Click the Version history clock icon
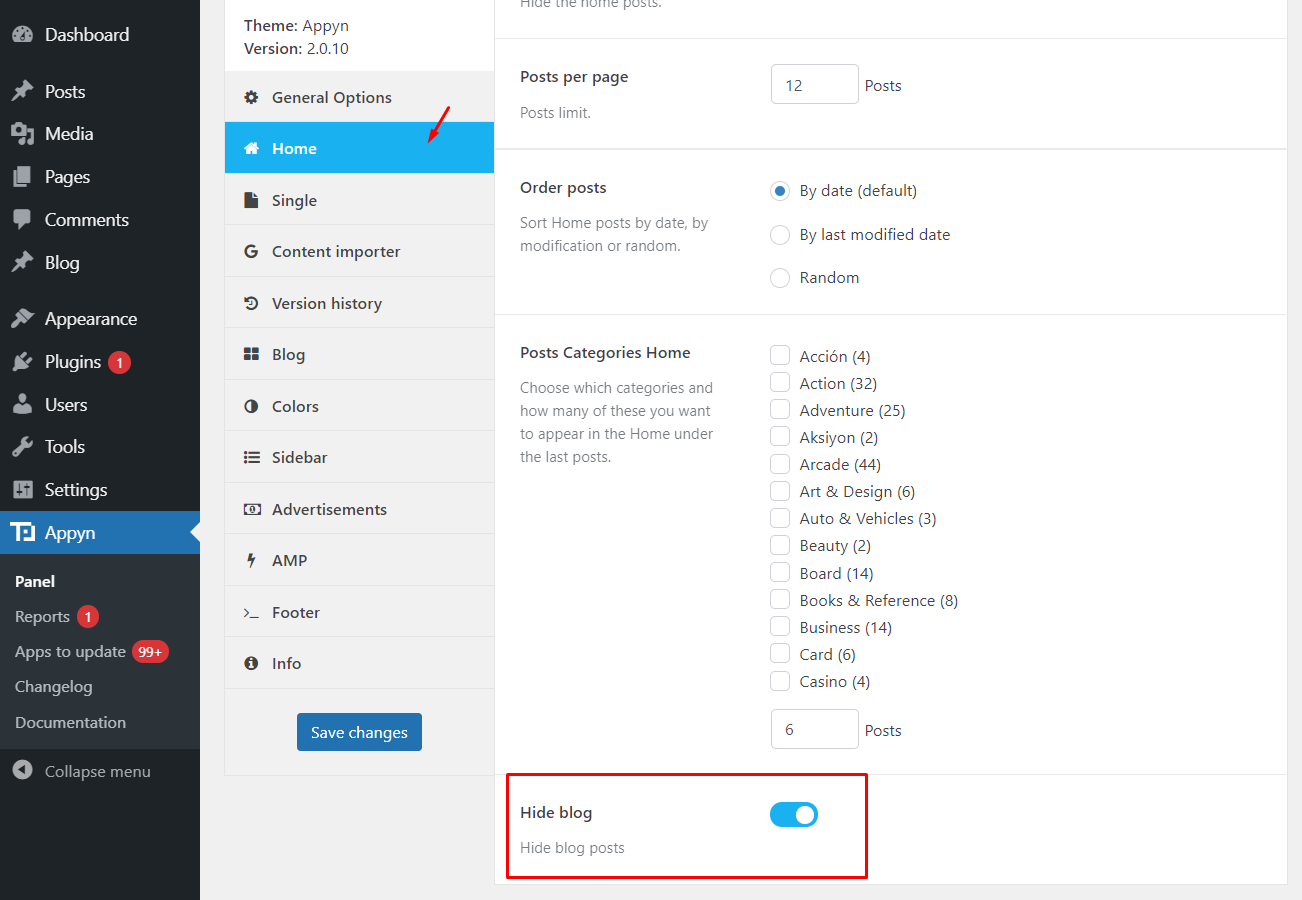 [252, 304]
